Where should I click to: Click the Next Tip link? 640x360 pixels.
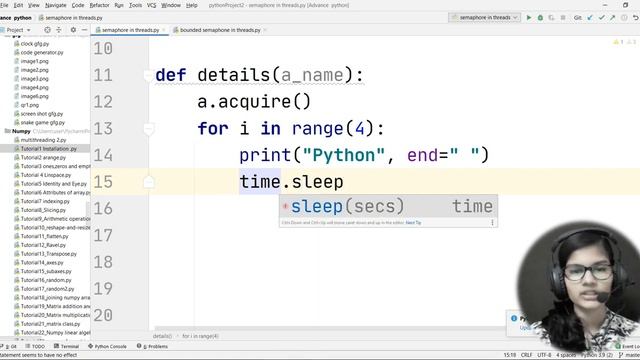point(413,222)
